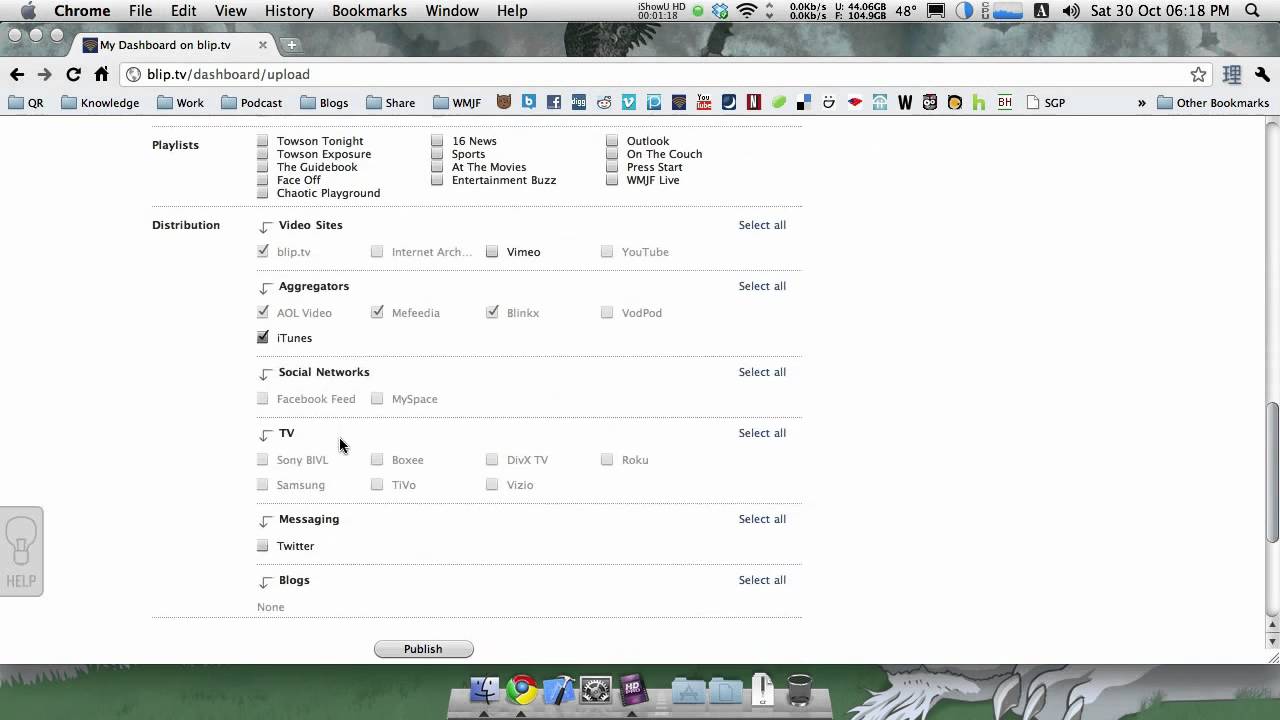
Task: Collapse the TV section arrow
Action: [265, 435]
